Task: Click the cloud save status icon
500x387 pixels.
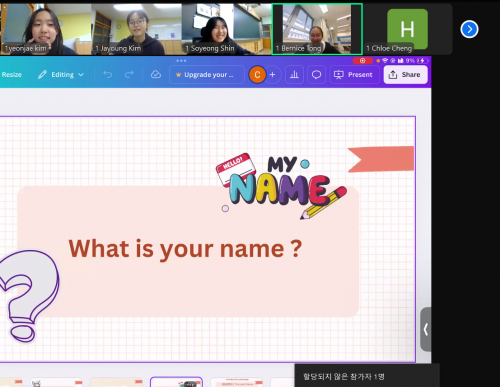Action: tap(156, 74)
